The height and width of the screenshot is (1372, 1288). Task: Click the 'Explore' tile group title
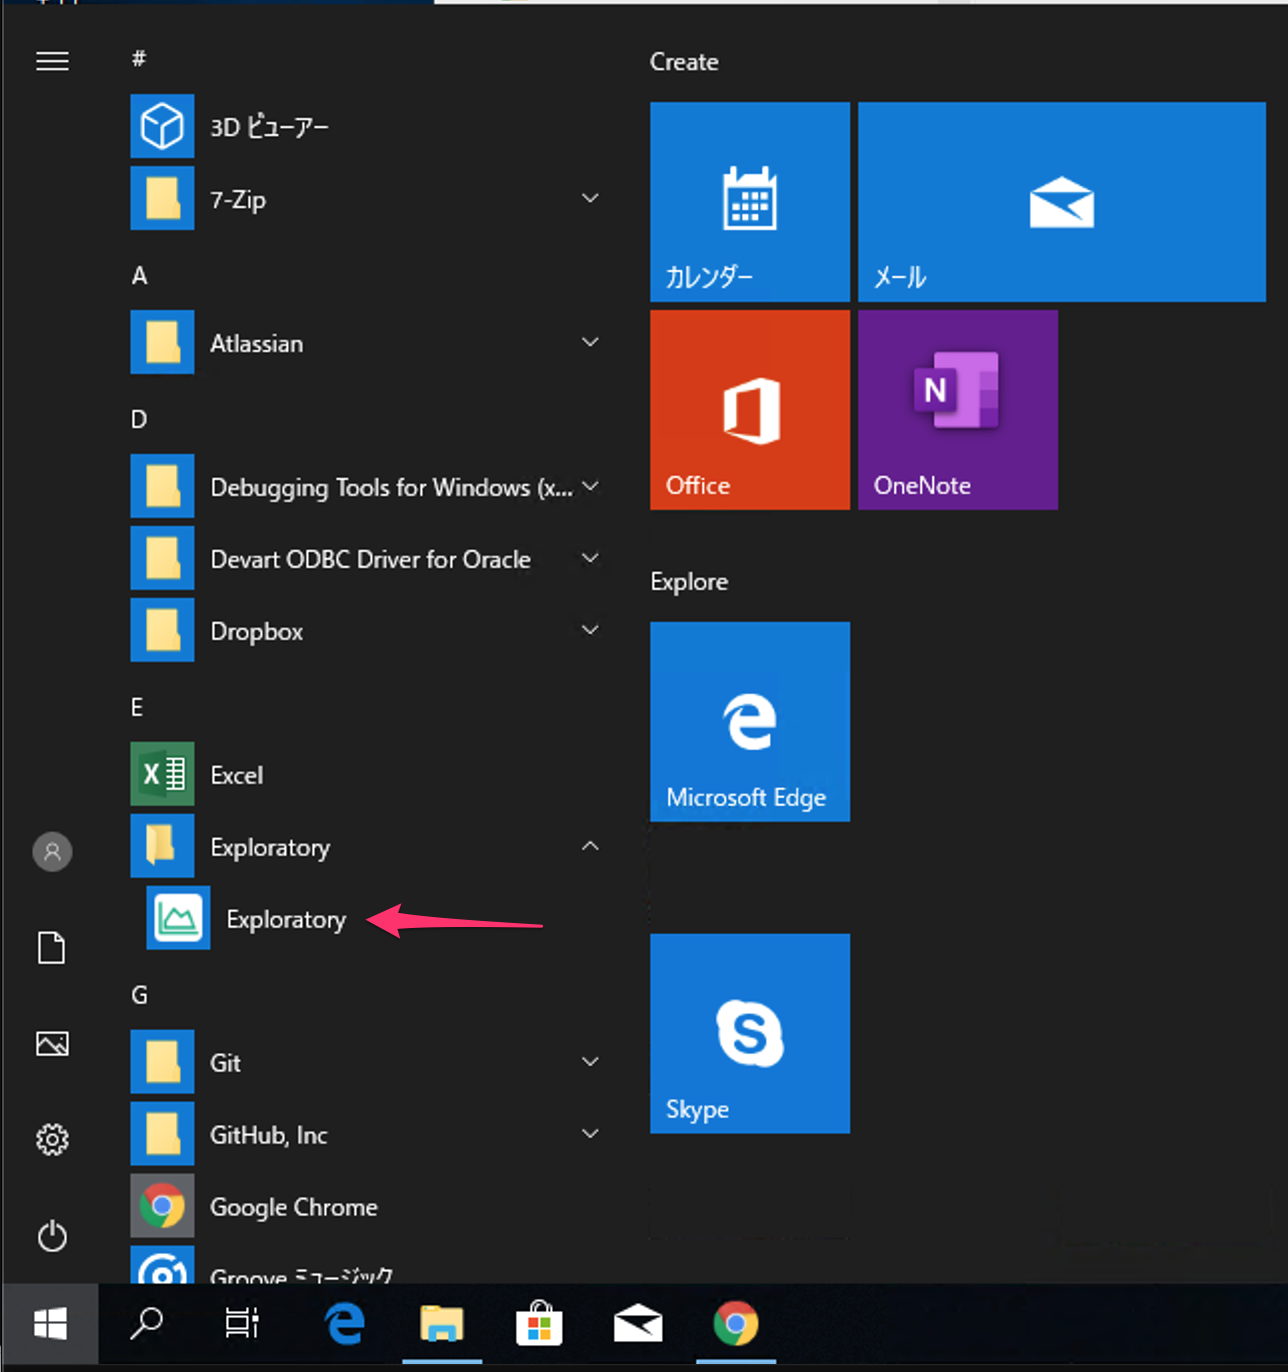(x=689, y=582)
